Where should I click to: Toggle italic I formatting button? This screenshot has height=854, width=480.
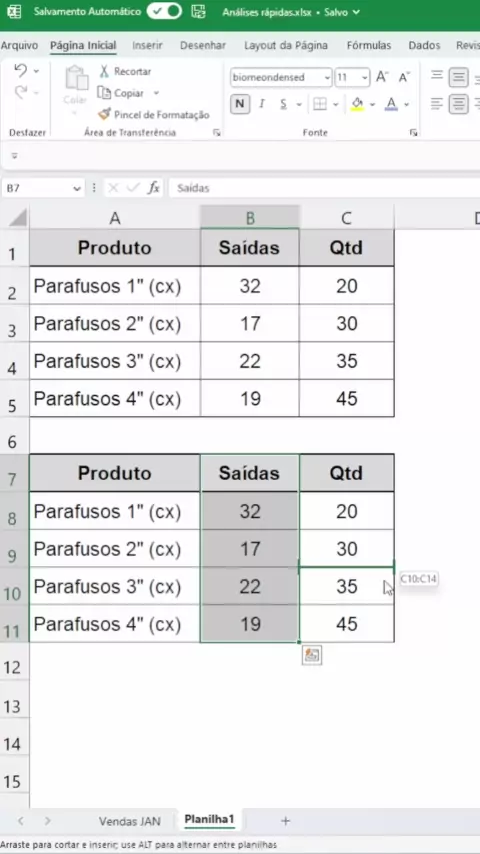[x=262, y=104]
